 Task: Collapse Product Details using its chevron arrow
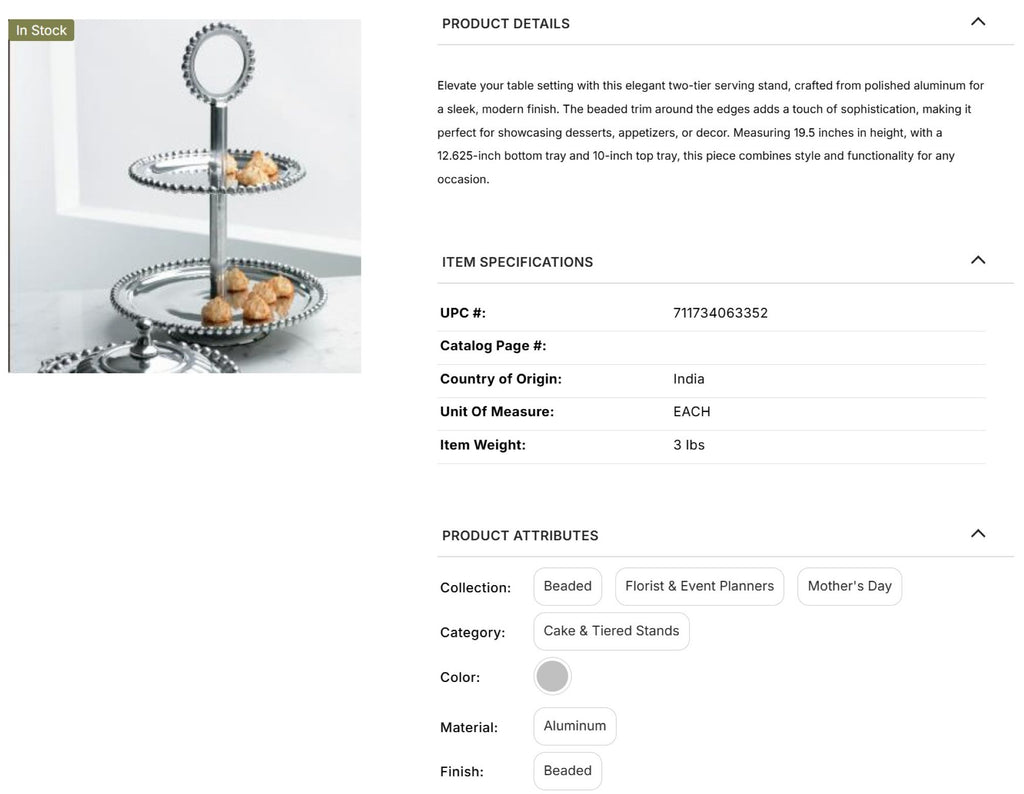(978, 22)
